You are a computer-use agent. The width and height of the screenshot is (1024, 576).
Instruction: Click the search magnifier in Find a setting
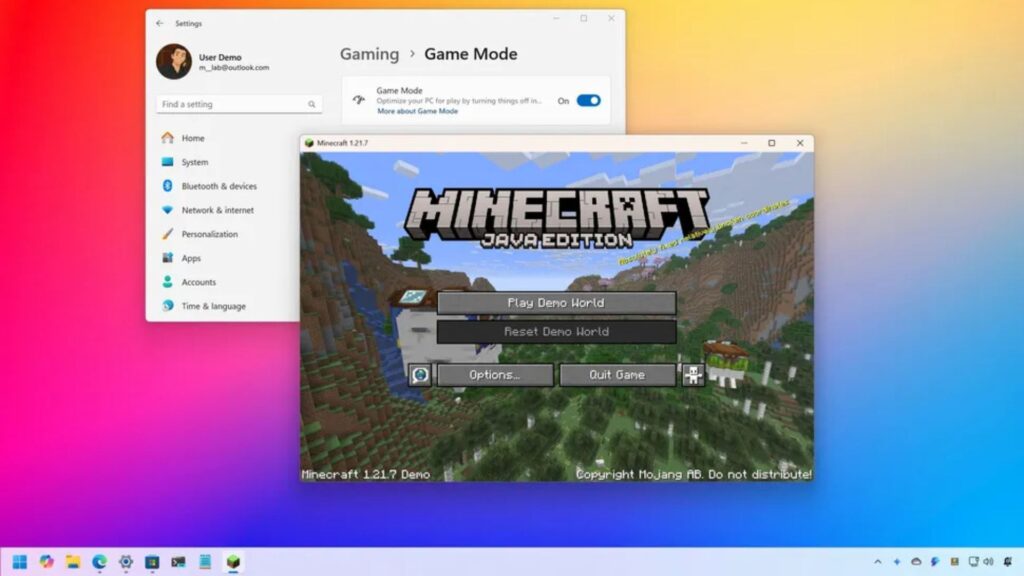coord(312,104)
